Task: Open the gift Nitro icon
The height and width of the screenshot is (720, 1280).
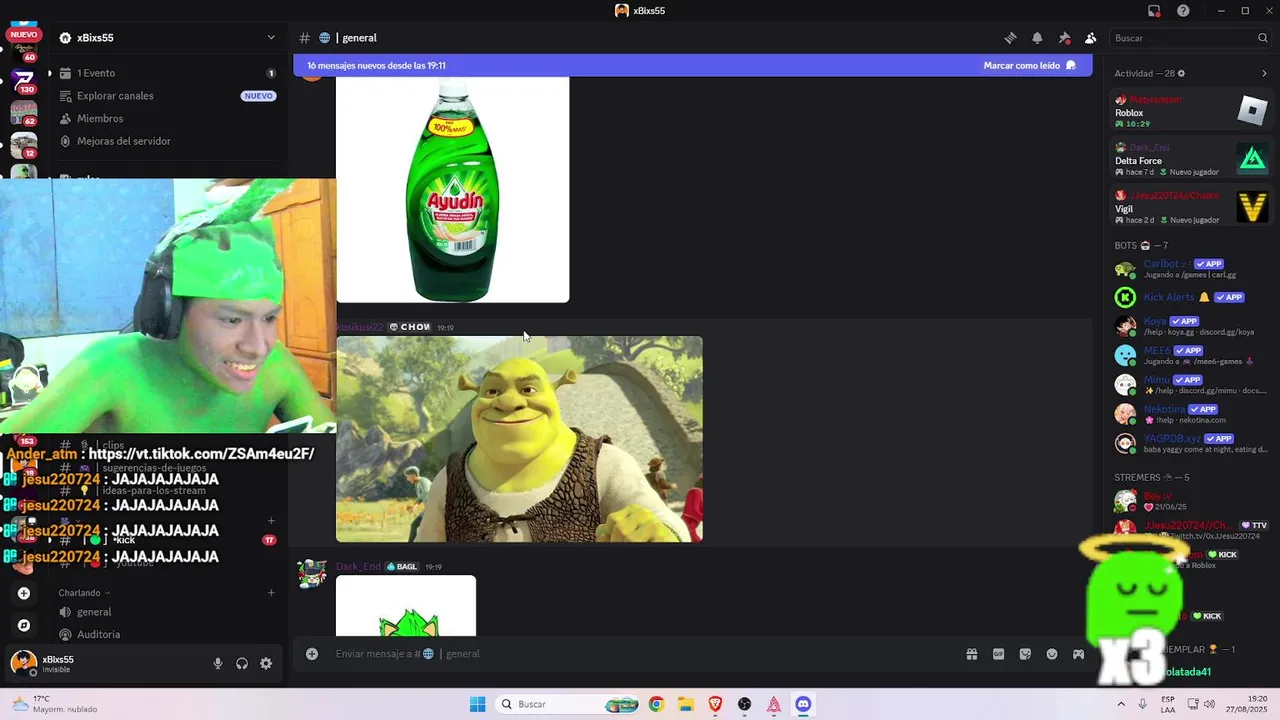Action: tap(971, 654)
